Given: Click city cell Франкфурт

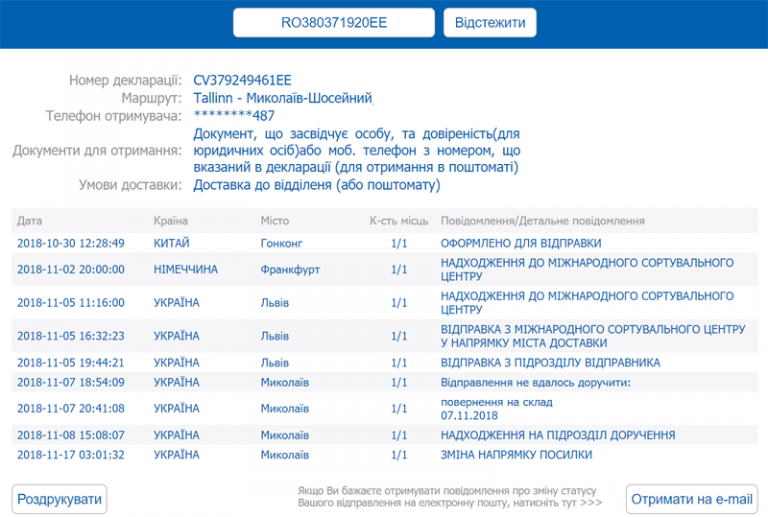Looking at the screenshot, I should [x=290, y=269].
